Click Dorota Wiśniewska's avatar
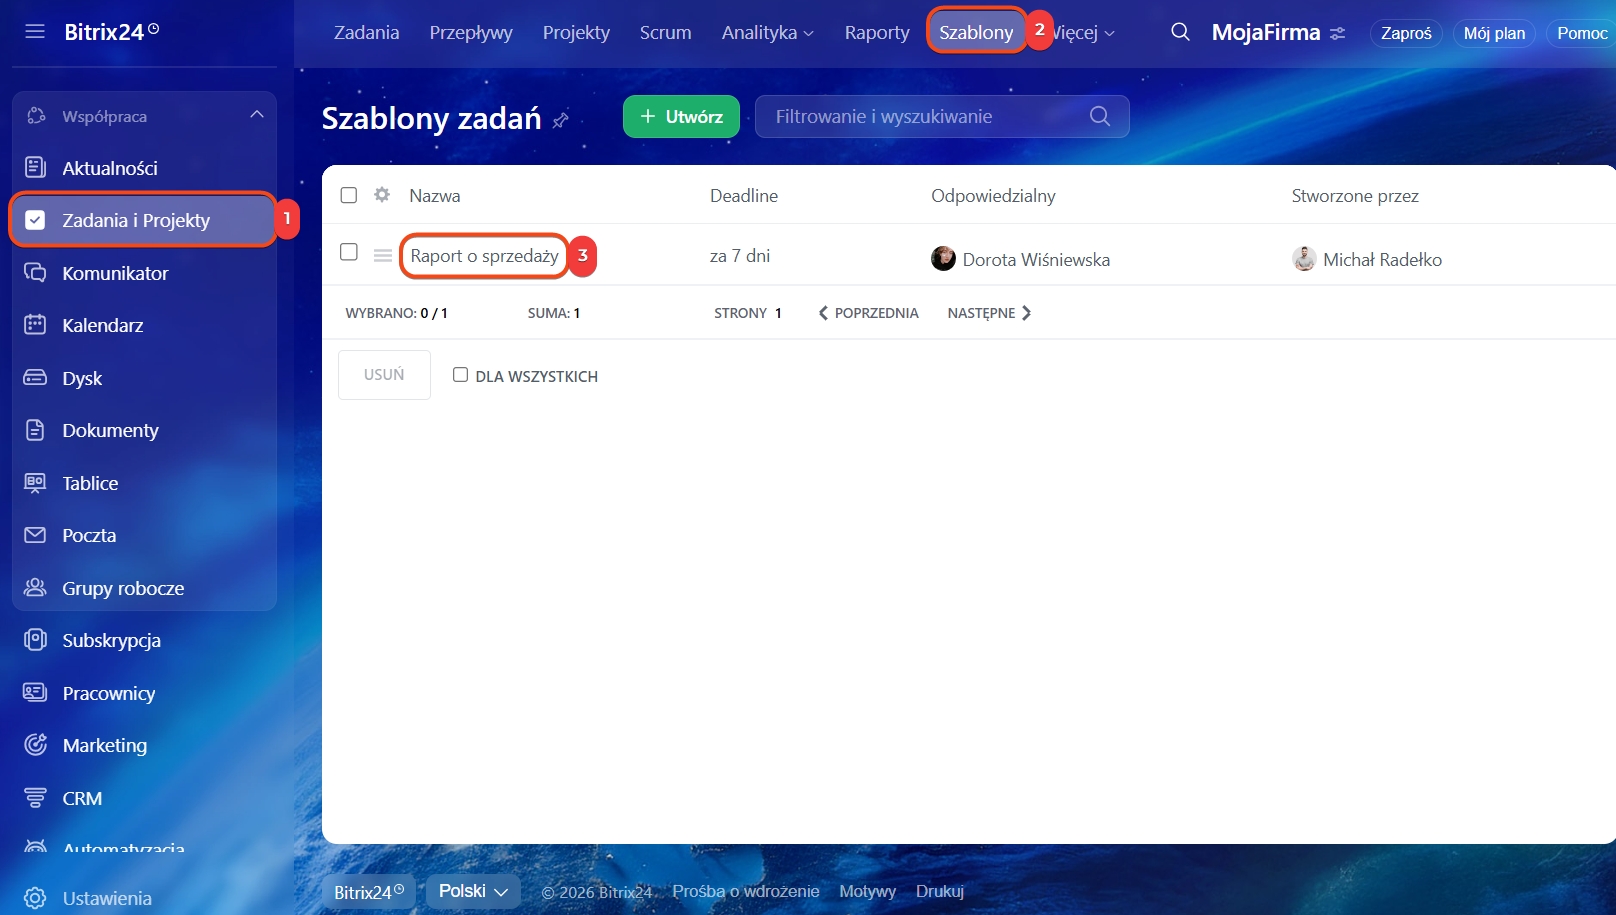Screen dimensions: 1616x915 (943, 259)
